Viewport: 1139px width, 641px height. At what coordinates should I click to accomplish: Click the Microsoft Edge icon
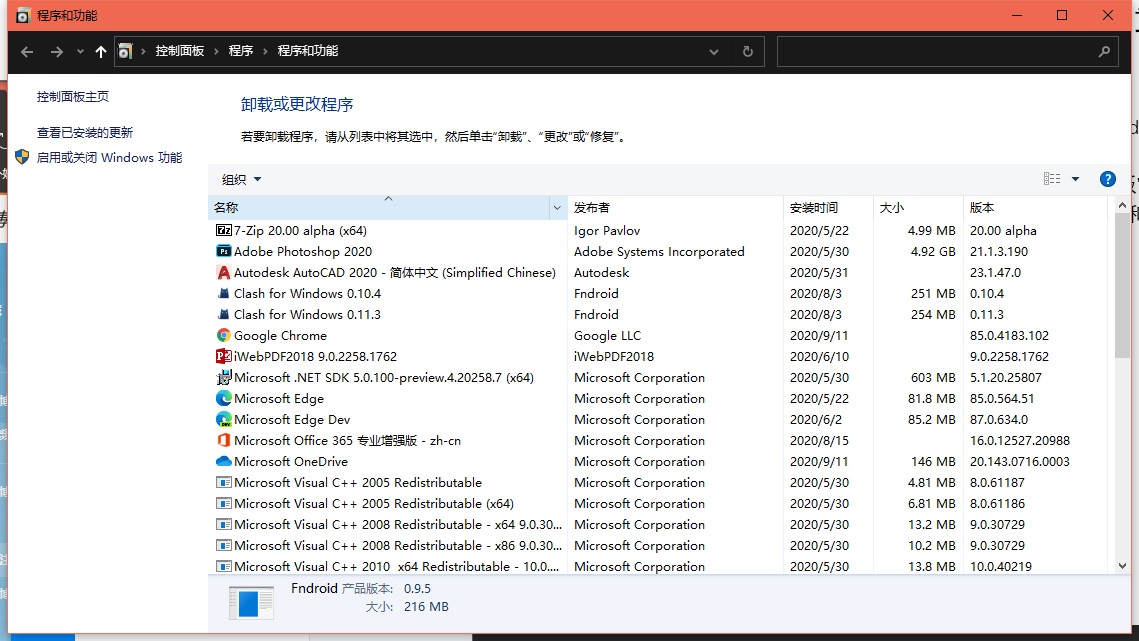pyautogui.click(x=224, y=399)
